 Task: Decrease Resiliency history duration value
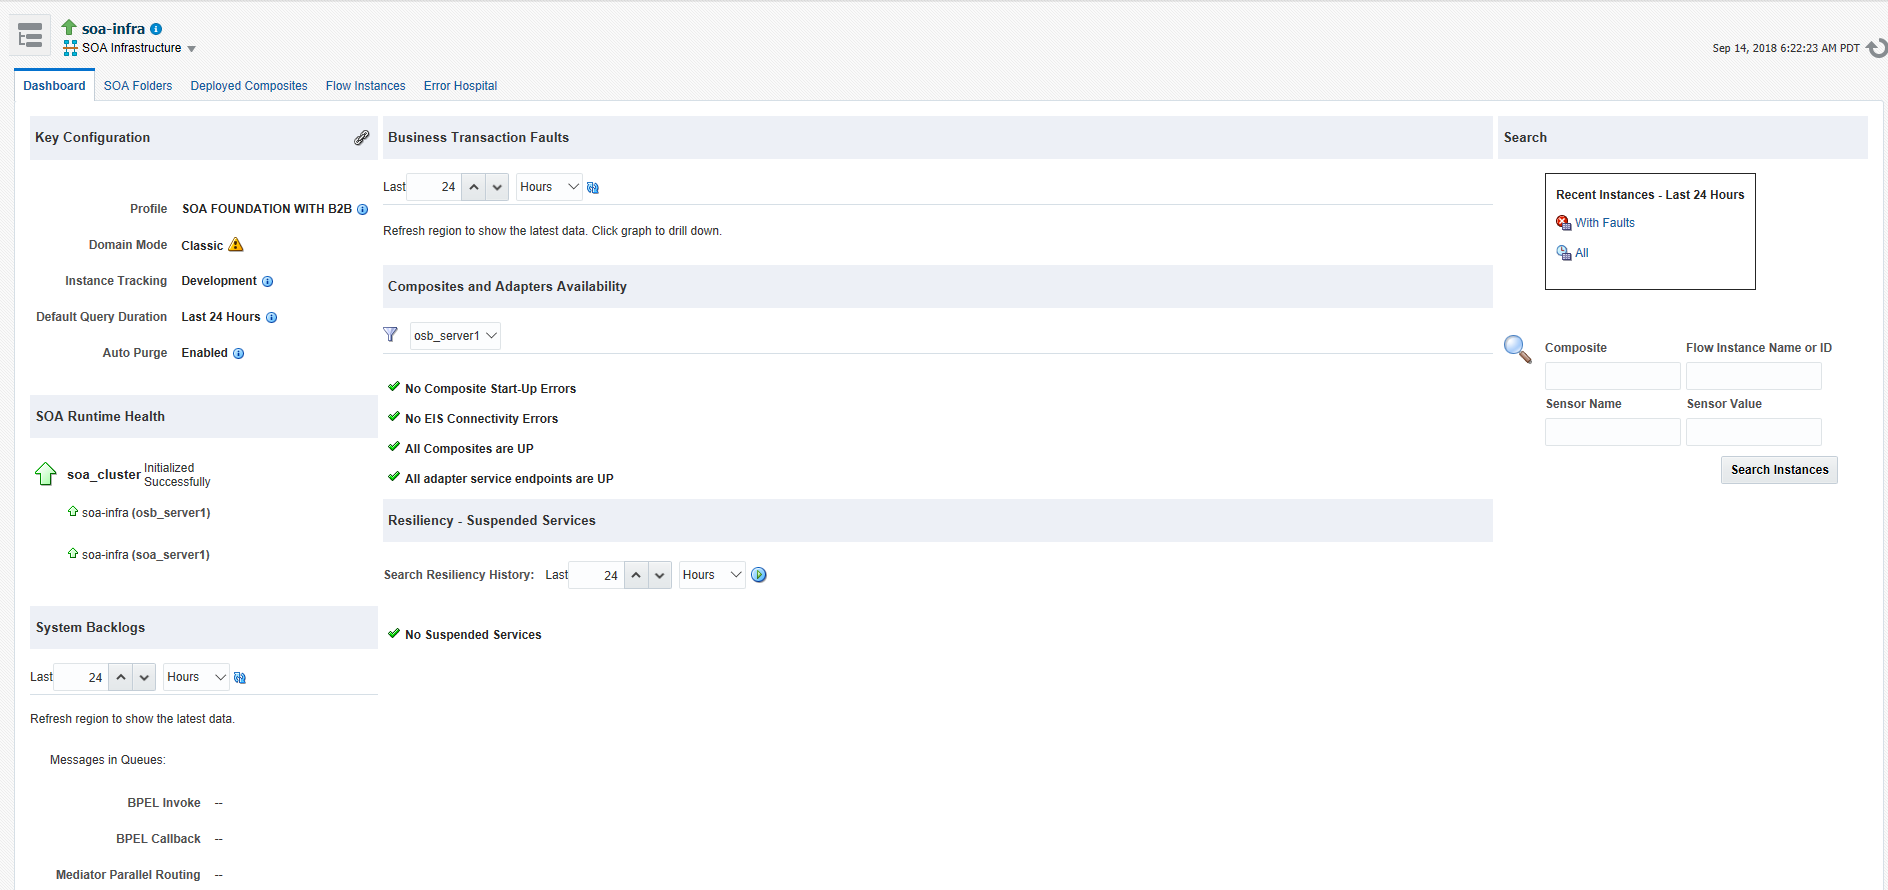[x=660, y=575]
